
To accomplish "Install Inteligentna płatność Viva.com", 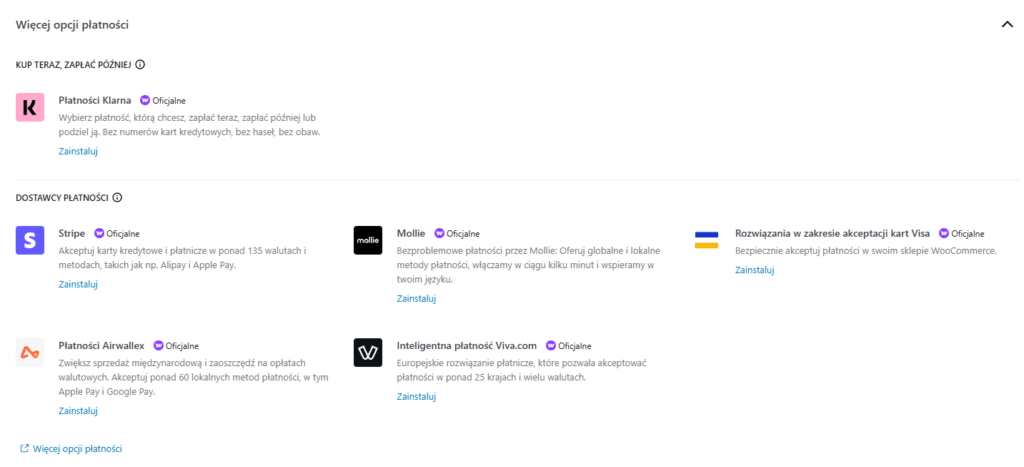I will point(416,397).
